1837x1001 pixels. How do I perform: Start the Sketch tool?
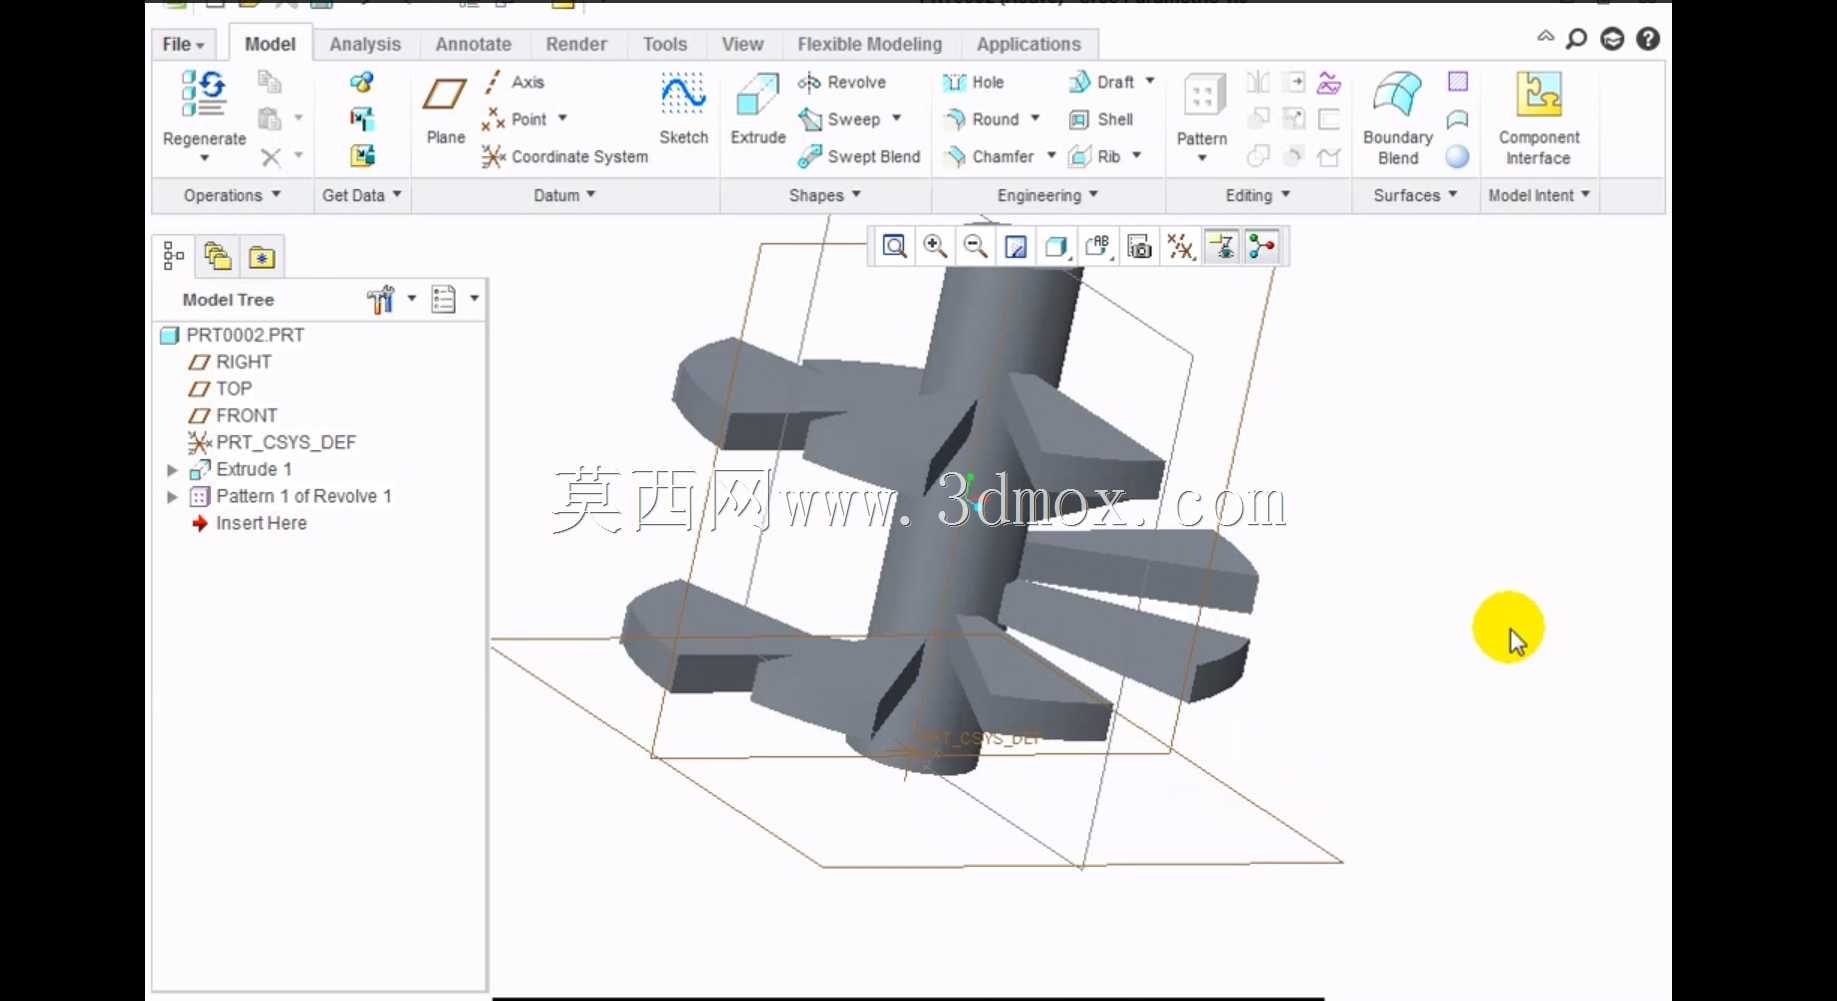click(x=683, y=108)
